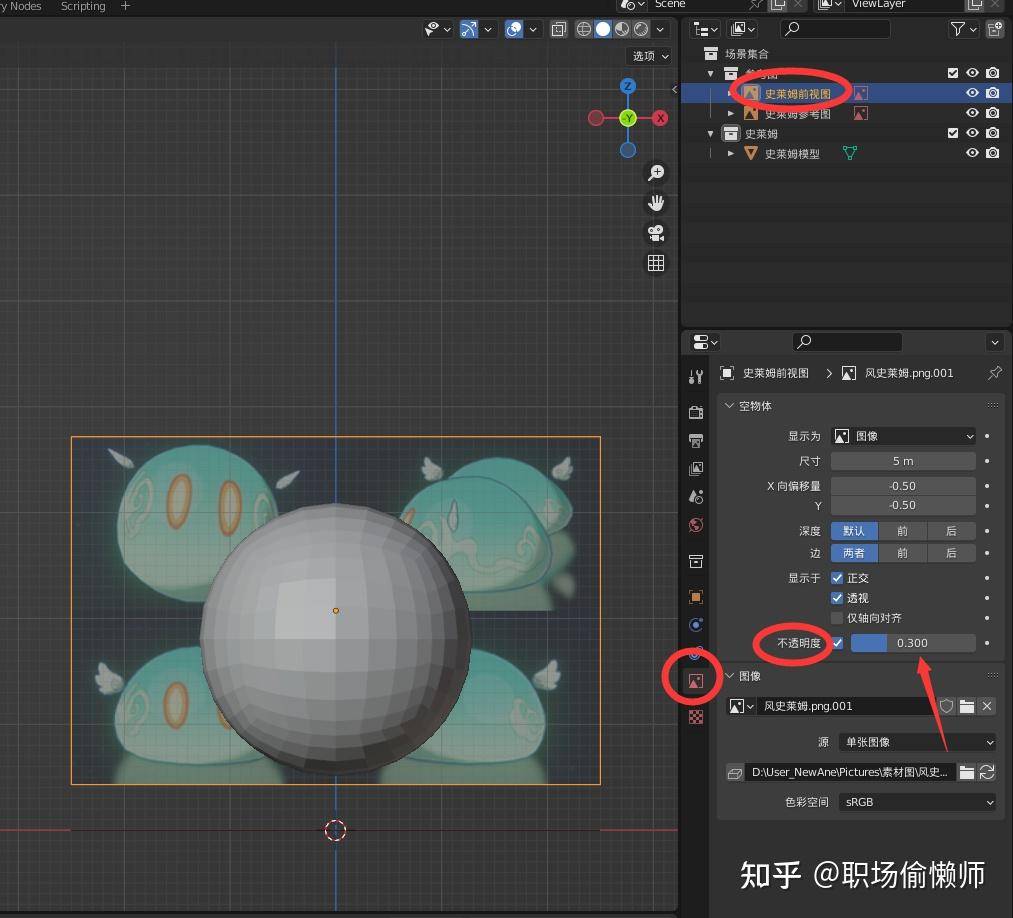Click the green -Y axis gizmo ball
Image resolution: width=1013 pixels, height=918 pixels.
tap(627, 118)
